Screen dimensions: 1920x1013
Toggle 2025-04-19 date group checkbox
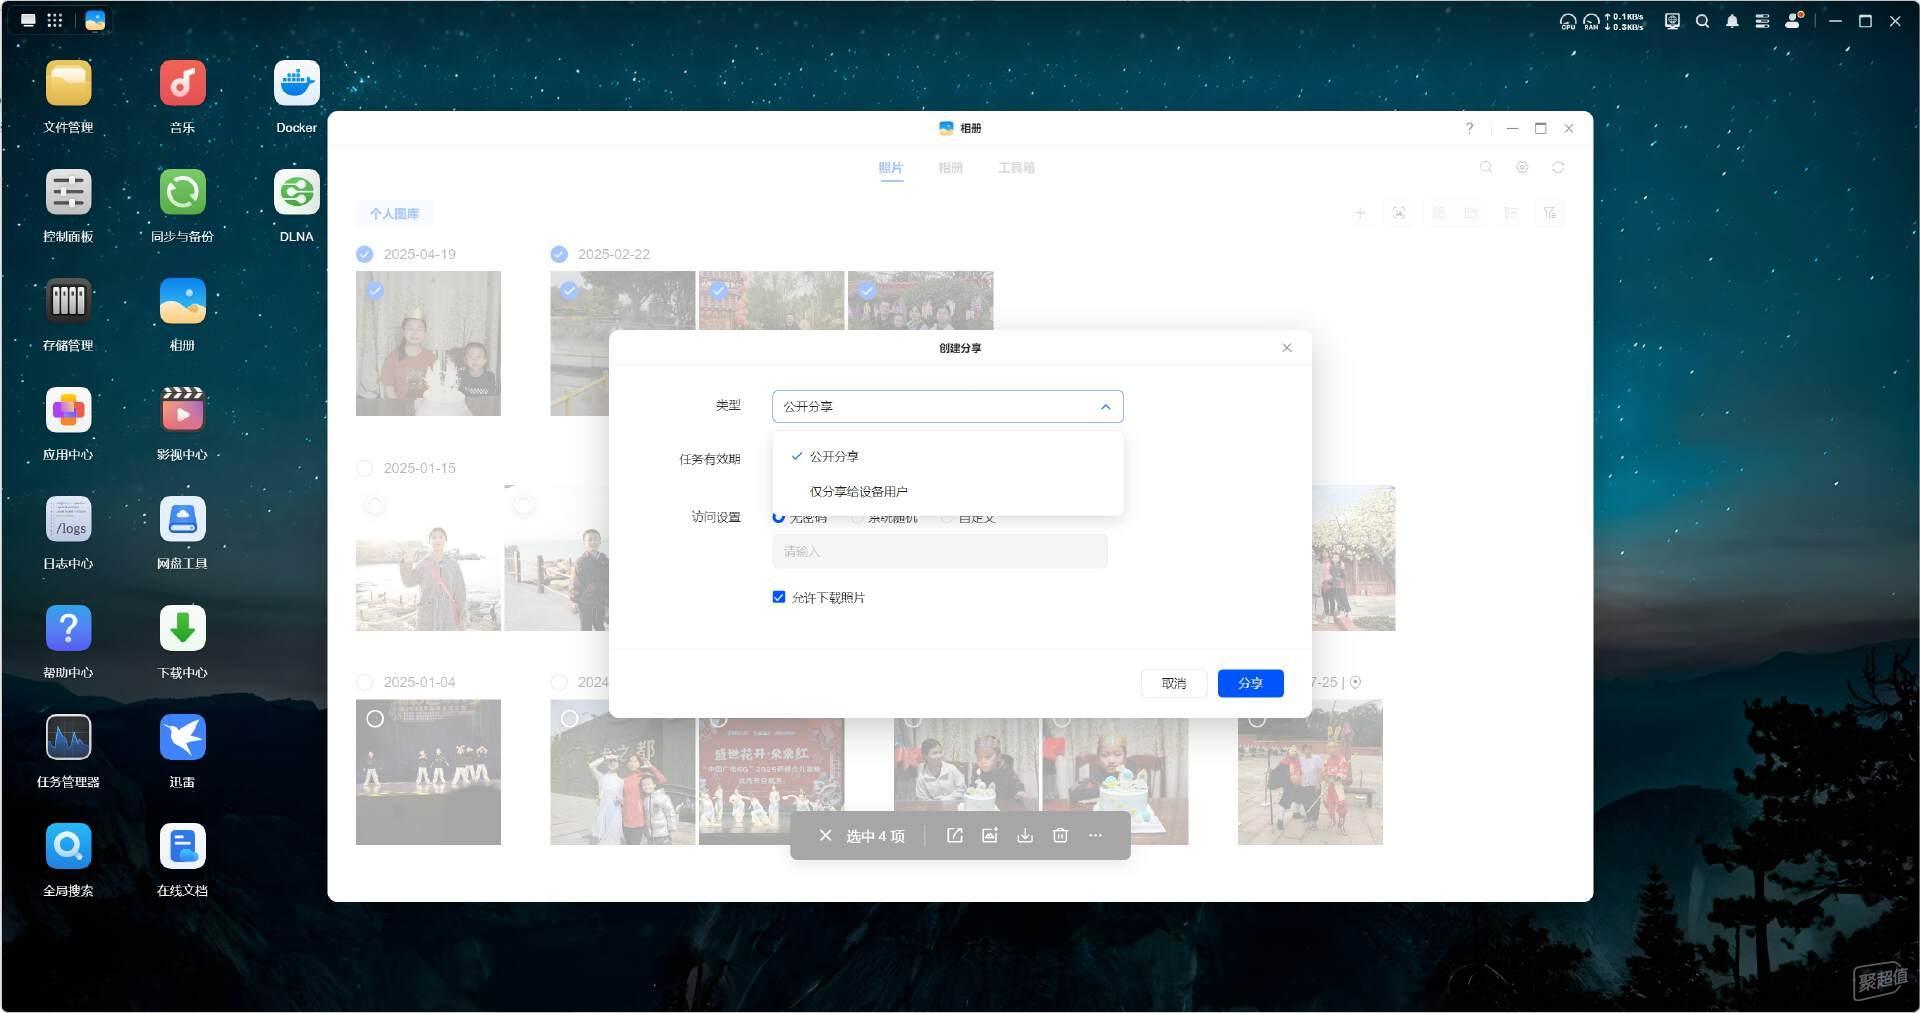coord(365,254)
